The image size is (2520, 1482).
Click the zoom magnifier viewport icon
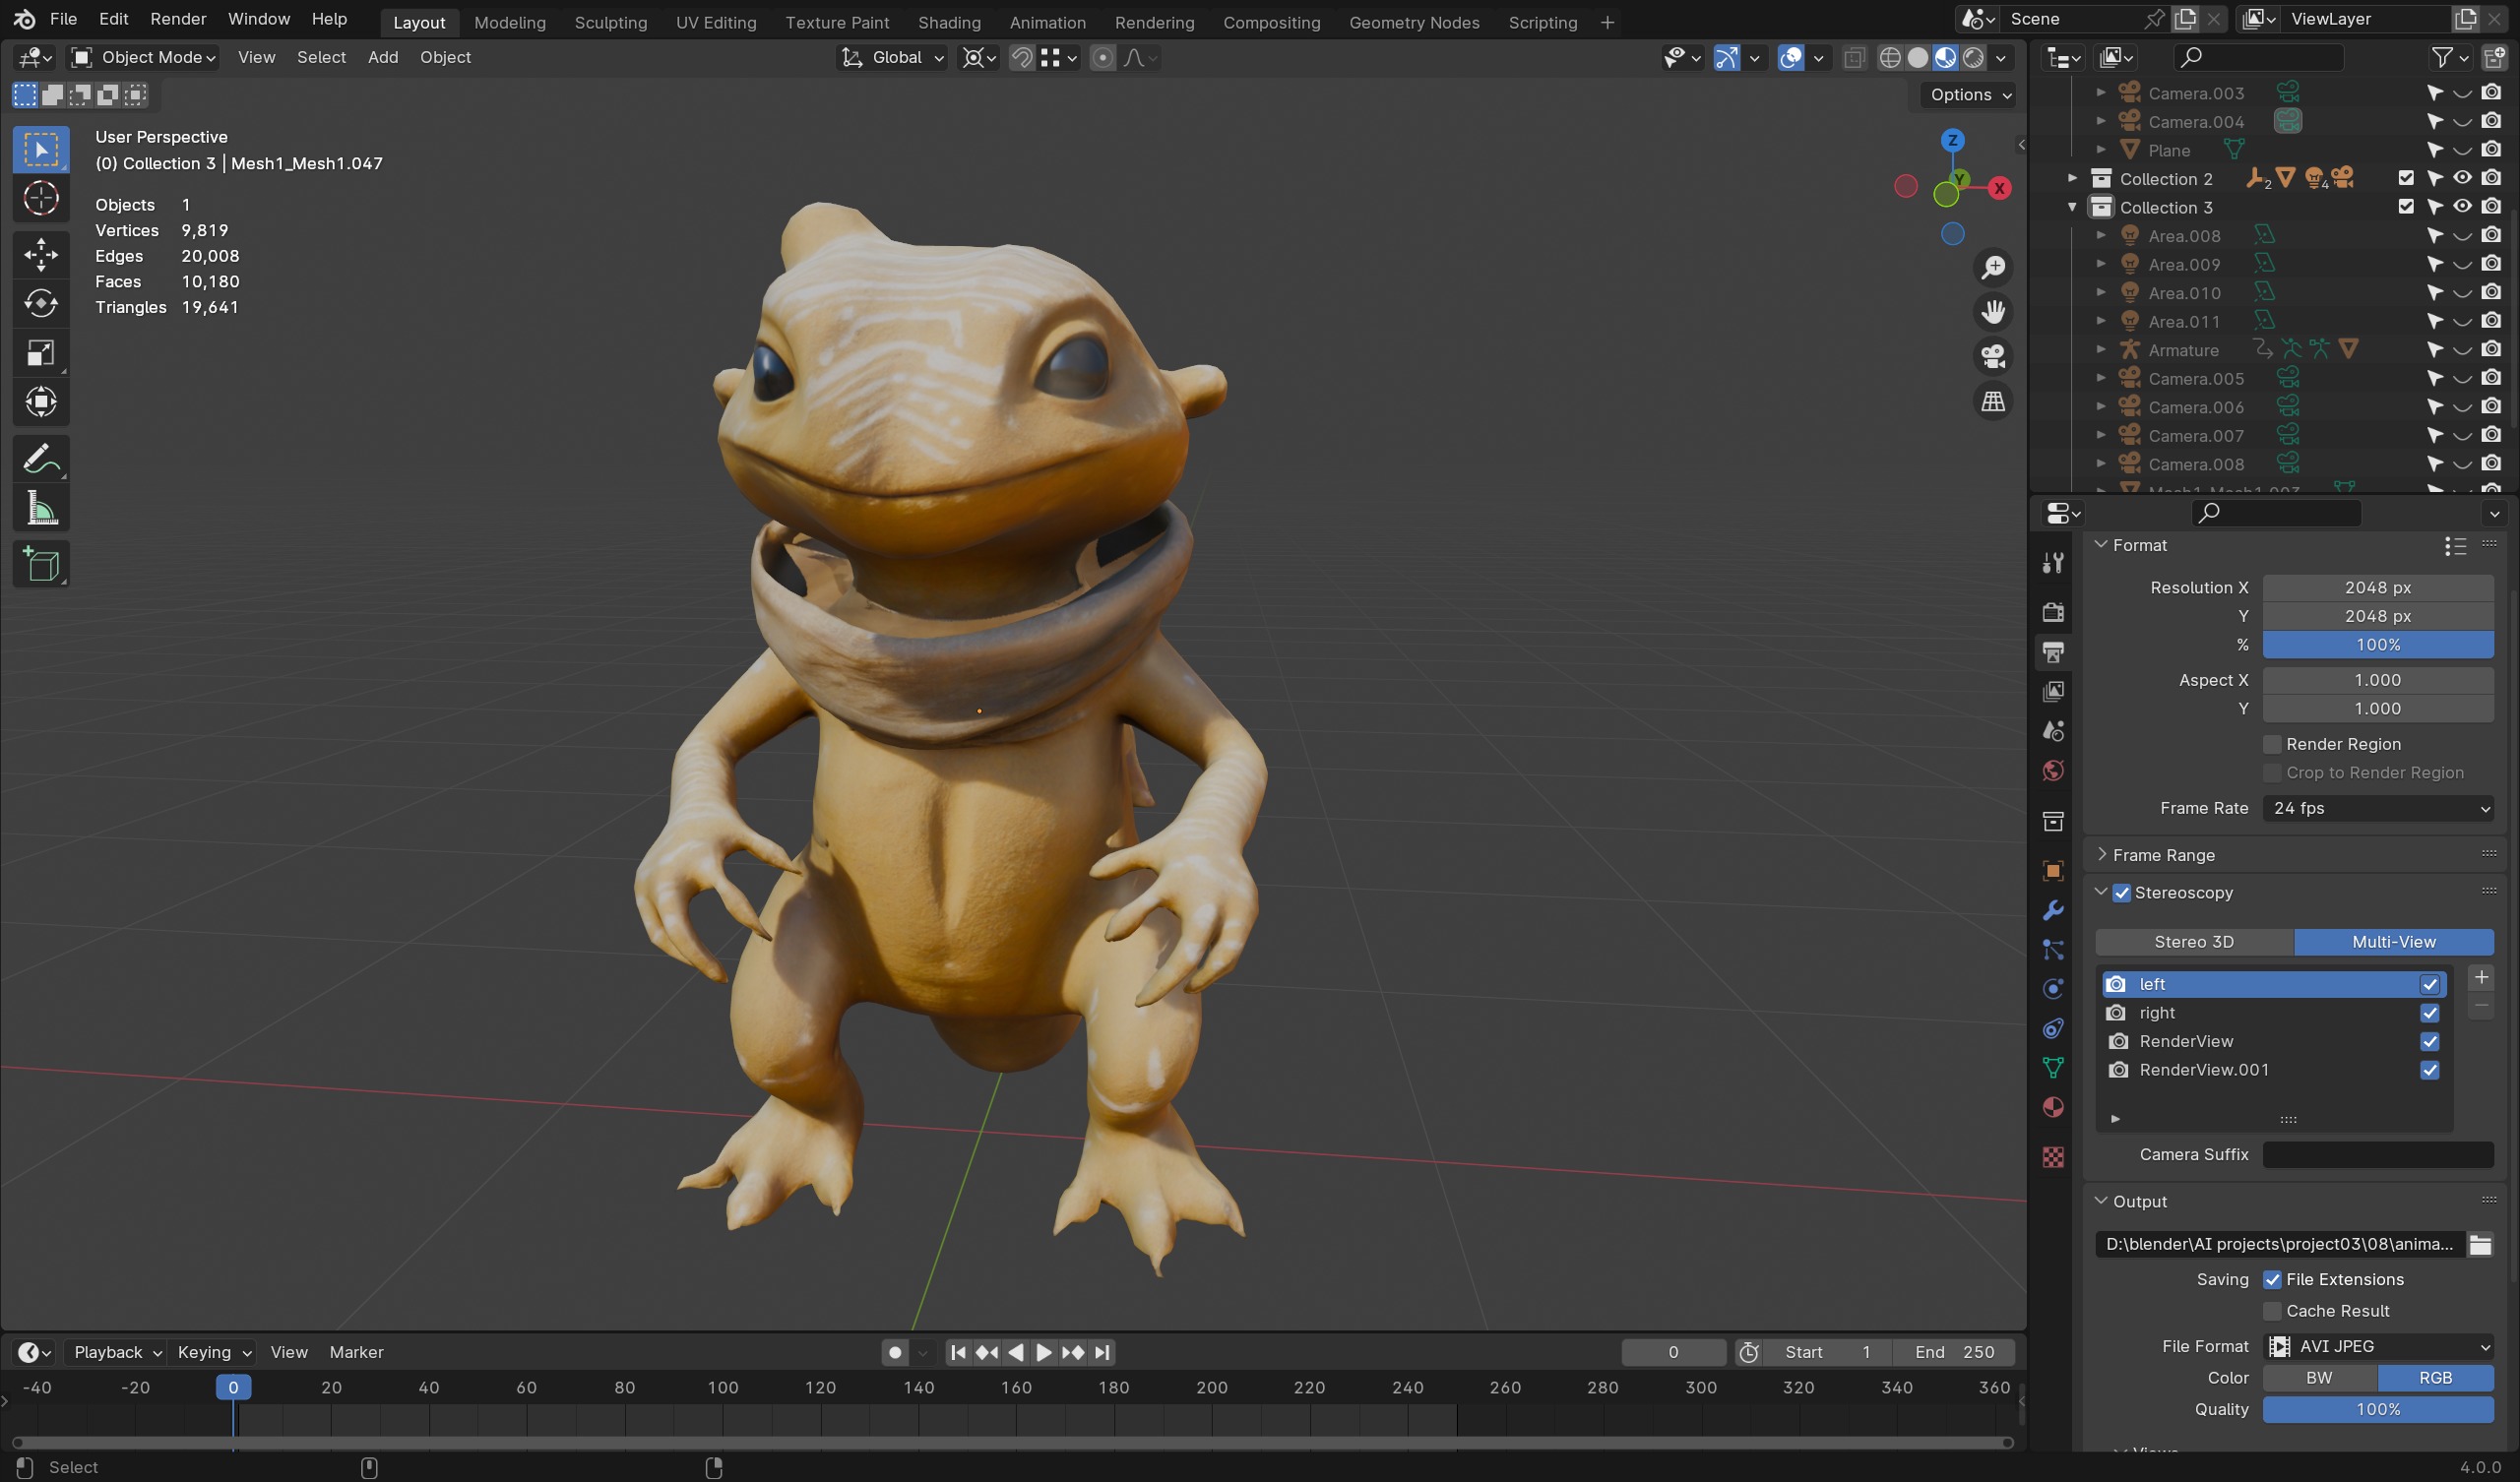click(x=1993, y=267)
